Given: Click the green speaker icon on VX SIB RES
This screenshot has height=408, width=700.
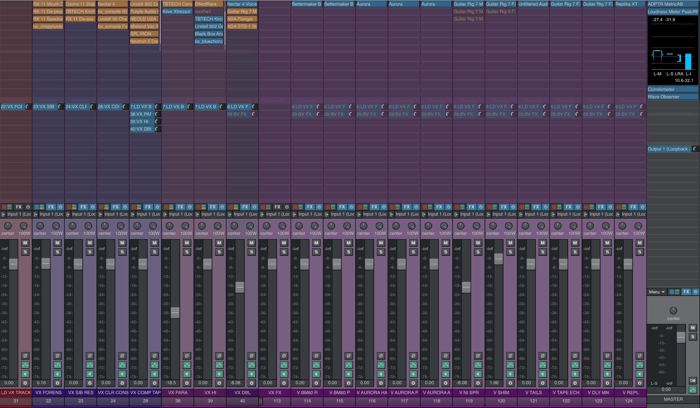Looking at the screenshot, I should point(90,374).
